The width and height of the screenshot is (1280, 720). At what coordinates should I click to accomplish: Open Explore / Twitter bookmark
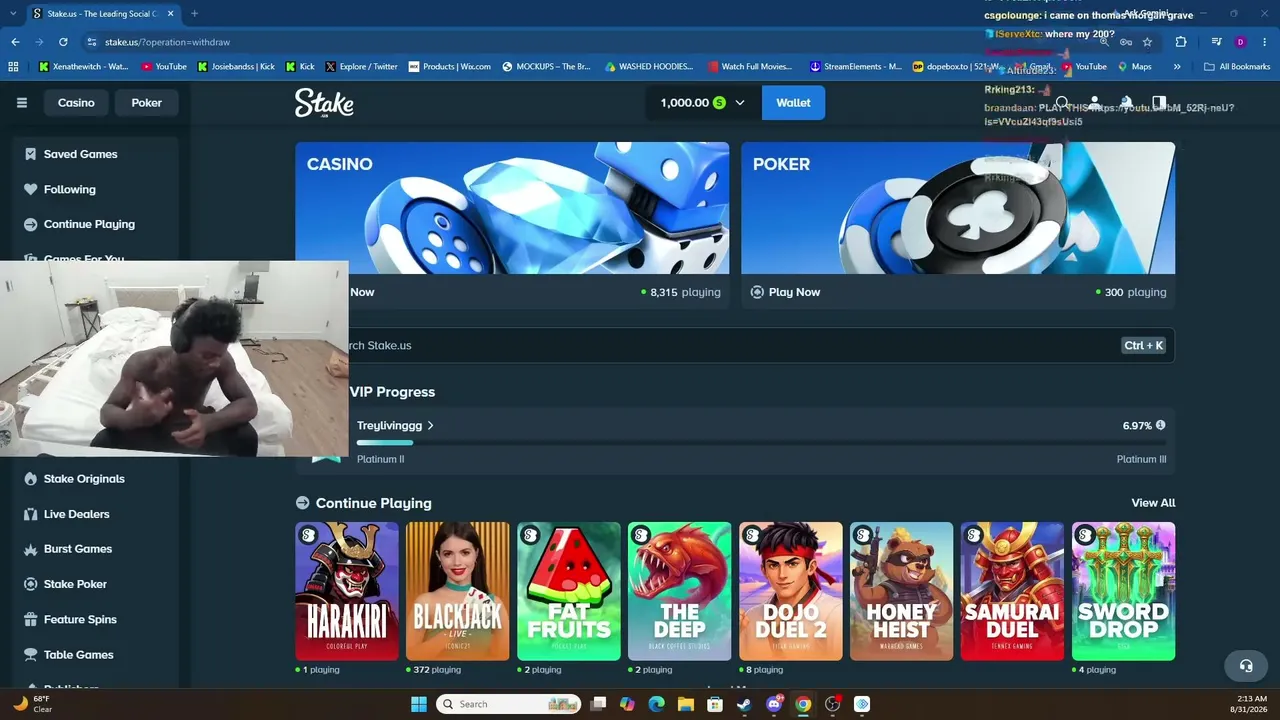(x=361, y=67)
